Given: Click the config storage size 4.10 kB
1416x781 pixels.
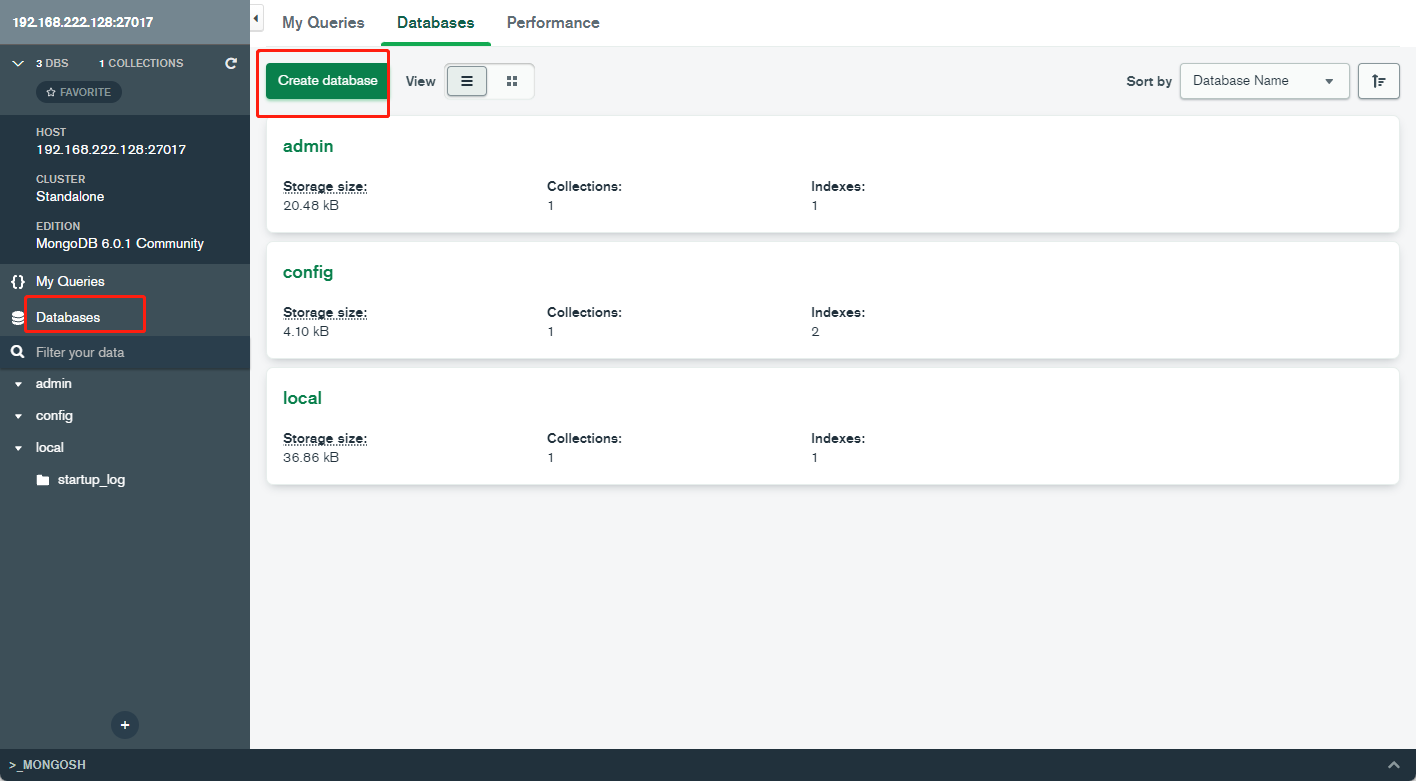Looking at the screenshot, I should tap(306, 332).
